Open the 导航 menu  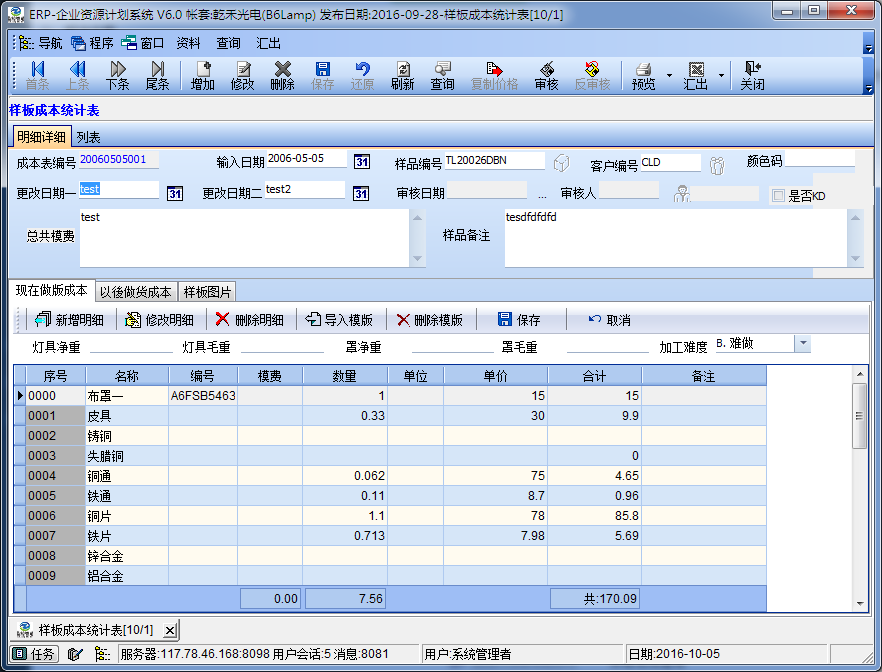click(x=41, y=43)
